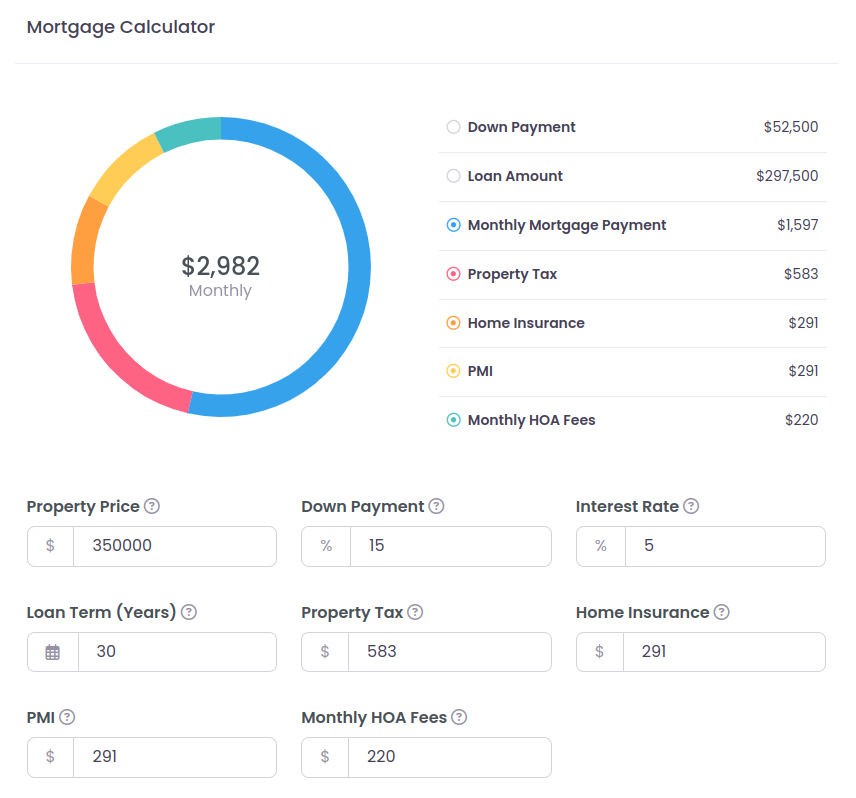Click the Home Insurance field help icon
This screenshot has height=798, width=856.
point(722,612)
